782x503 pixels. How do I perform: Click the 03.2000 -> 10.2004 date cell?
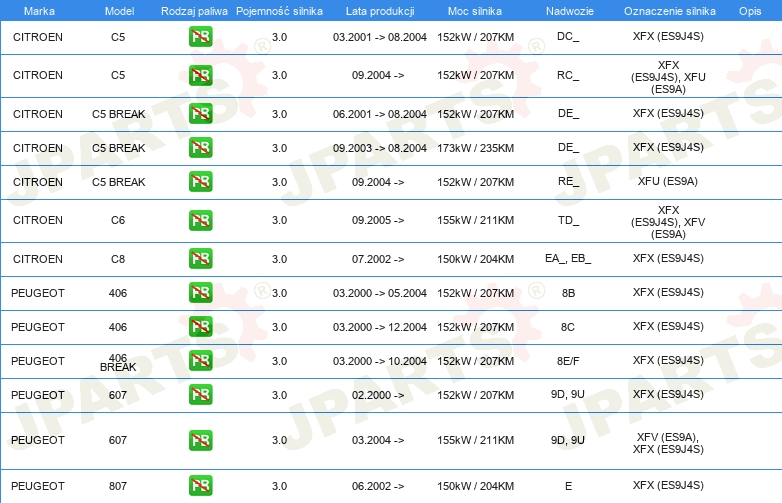[x=380, y=361]
